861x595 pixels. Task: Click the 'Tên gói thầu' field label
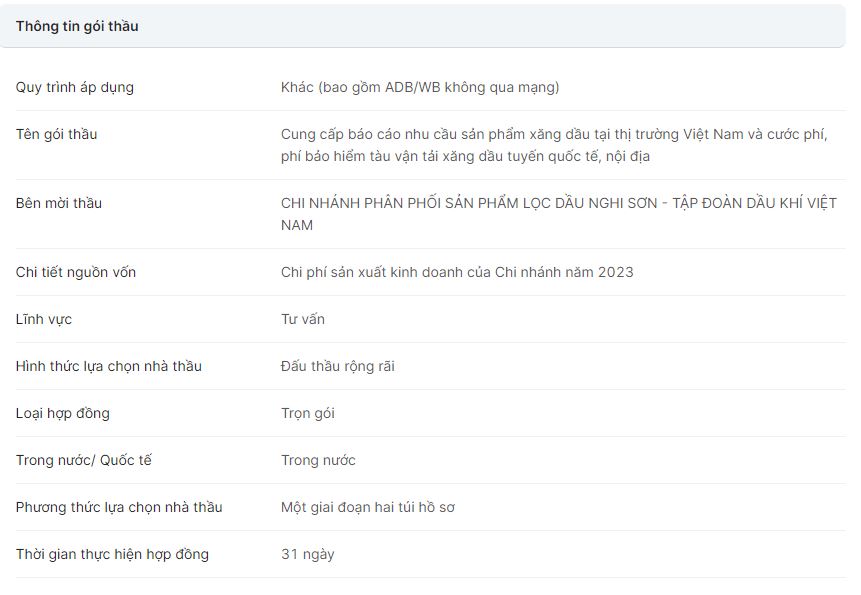click(57, 134)
